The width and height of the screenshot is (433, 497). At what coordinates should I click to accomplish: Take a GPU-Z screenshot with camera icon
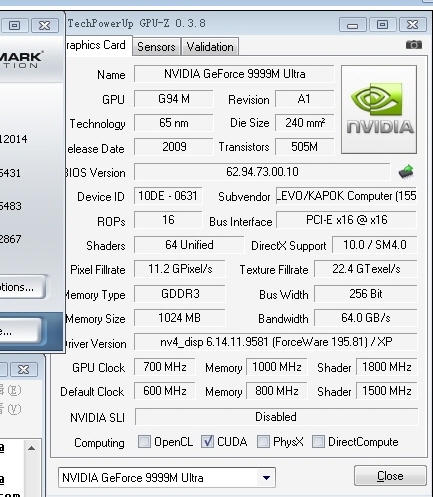(x=414, y=44)
